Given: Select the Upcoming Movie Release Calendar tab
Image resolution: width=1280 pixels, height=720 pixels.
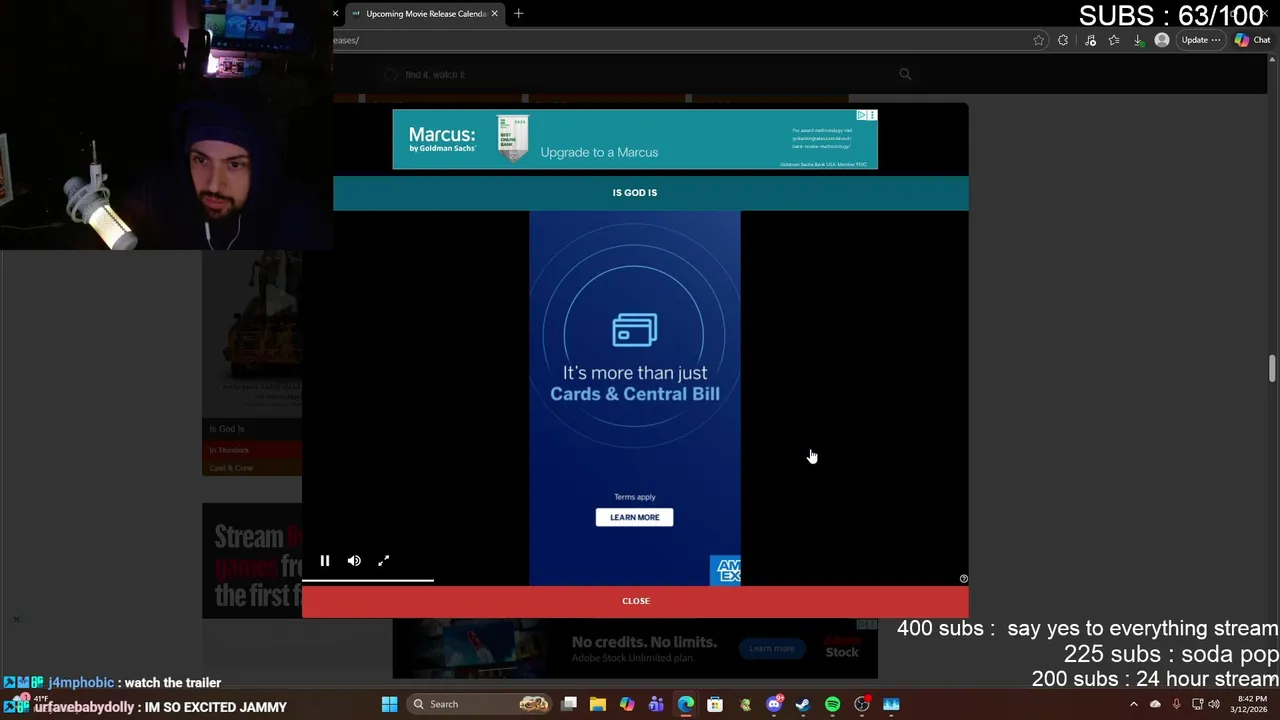Looking at the screenshot, I should (x=425, y=14).
